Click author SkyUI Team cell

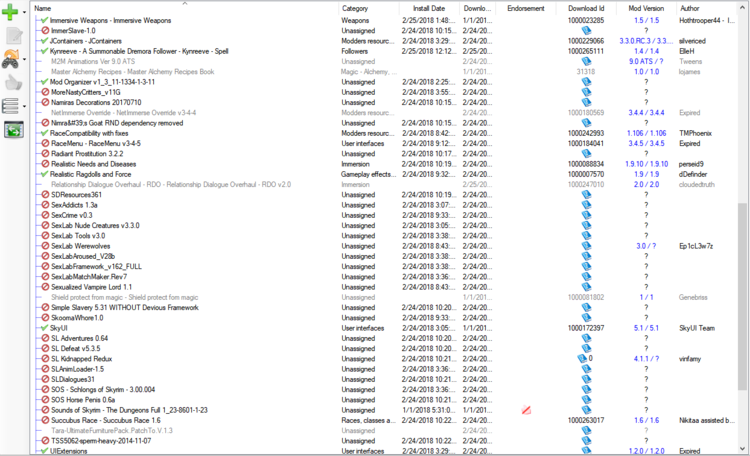click(x=696, y=328)
